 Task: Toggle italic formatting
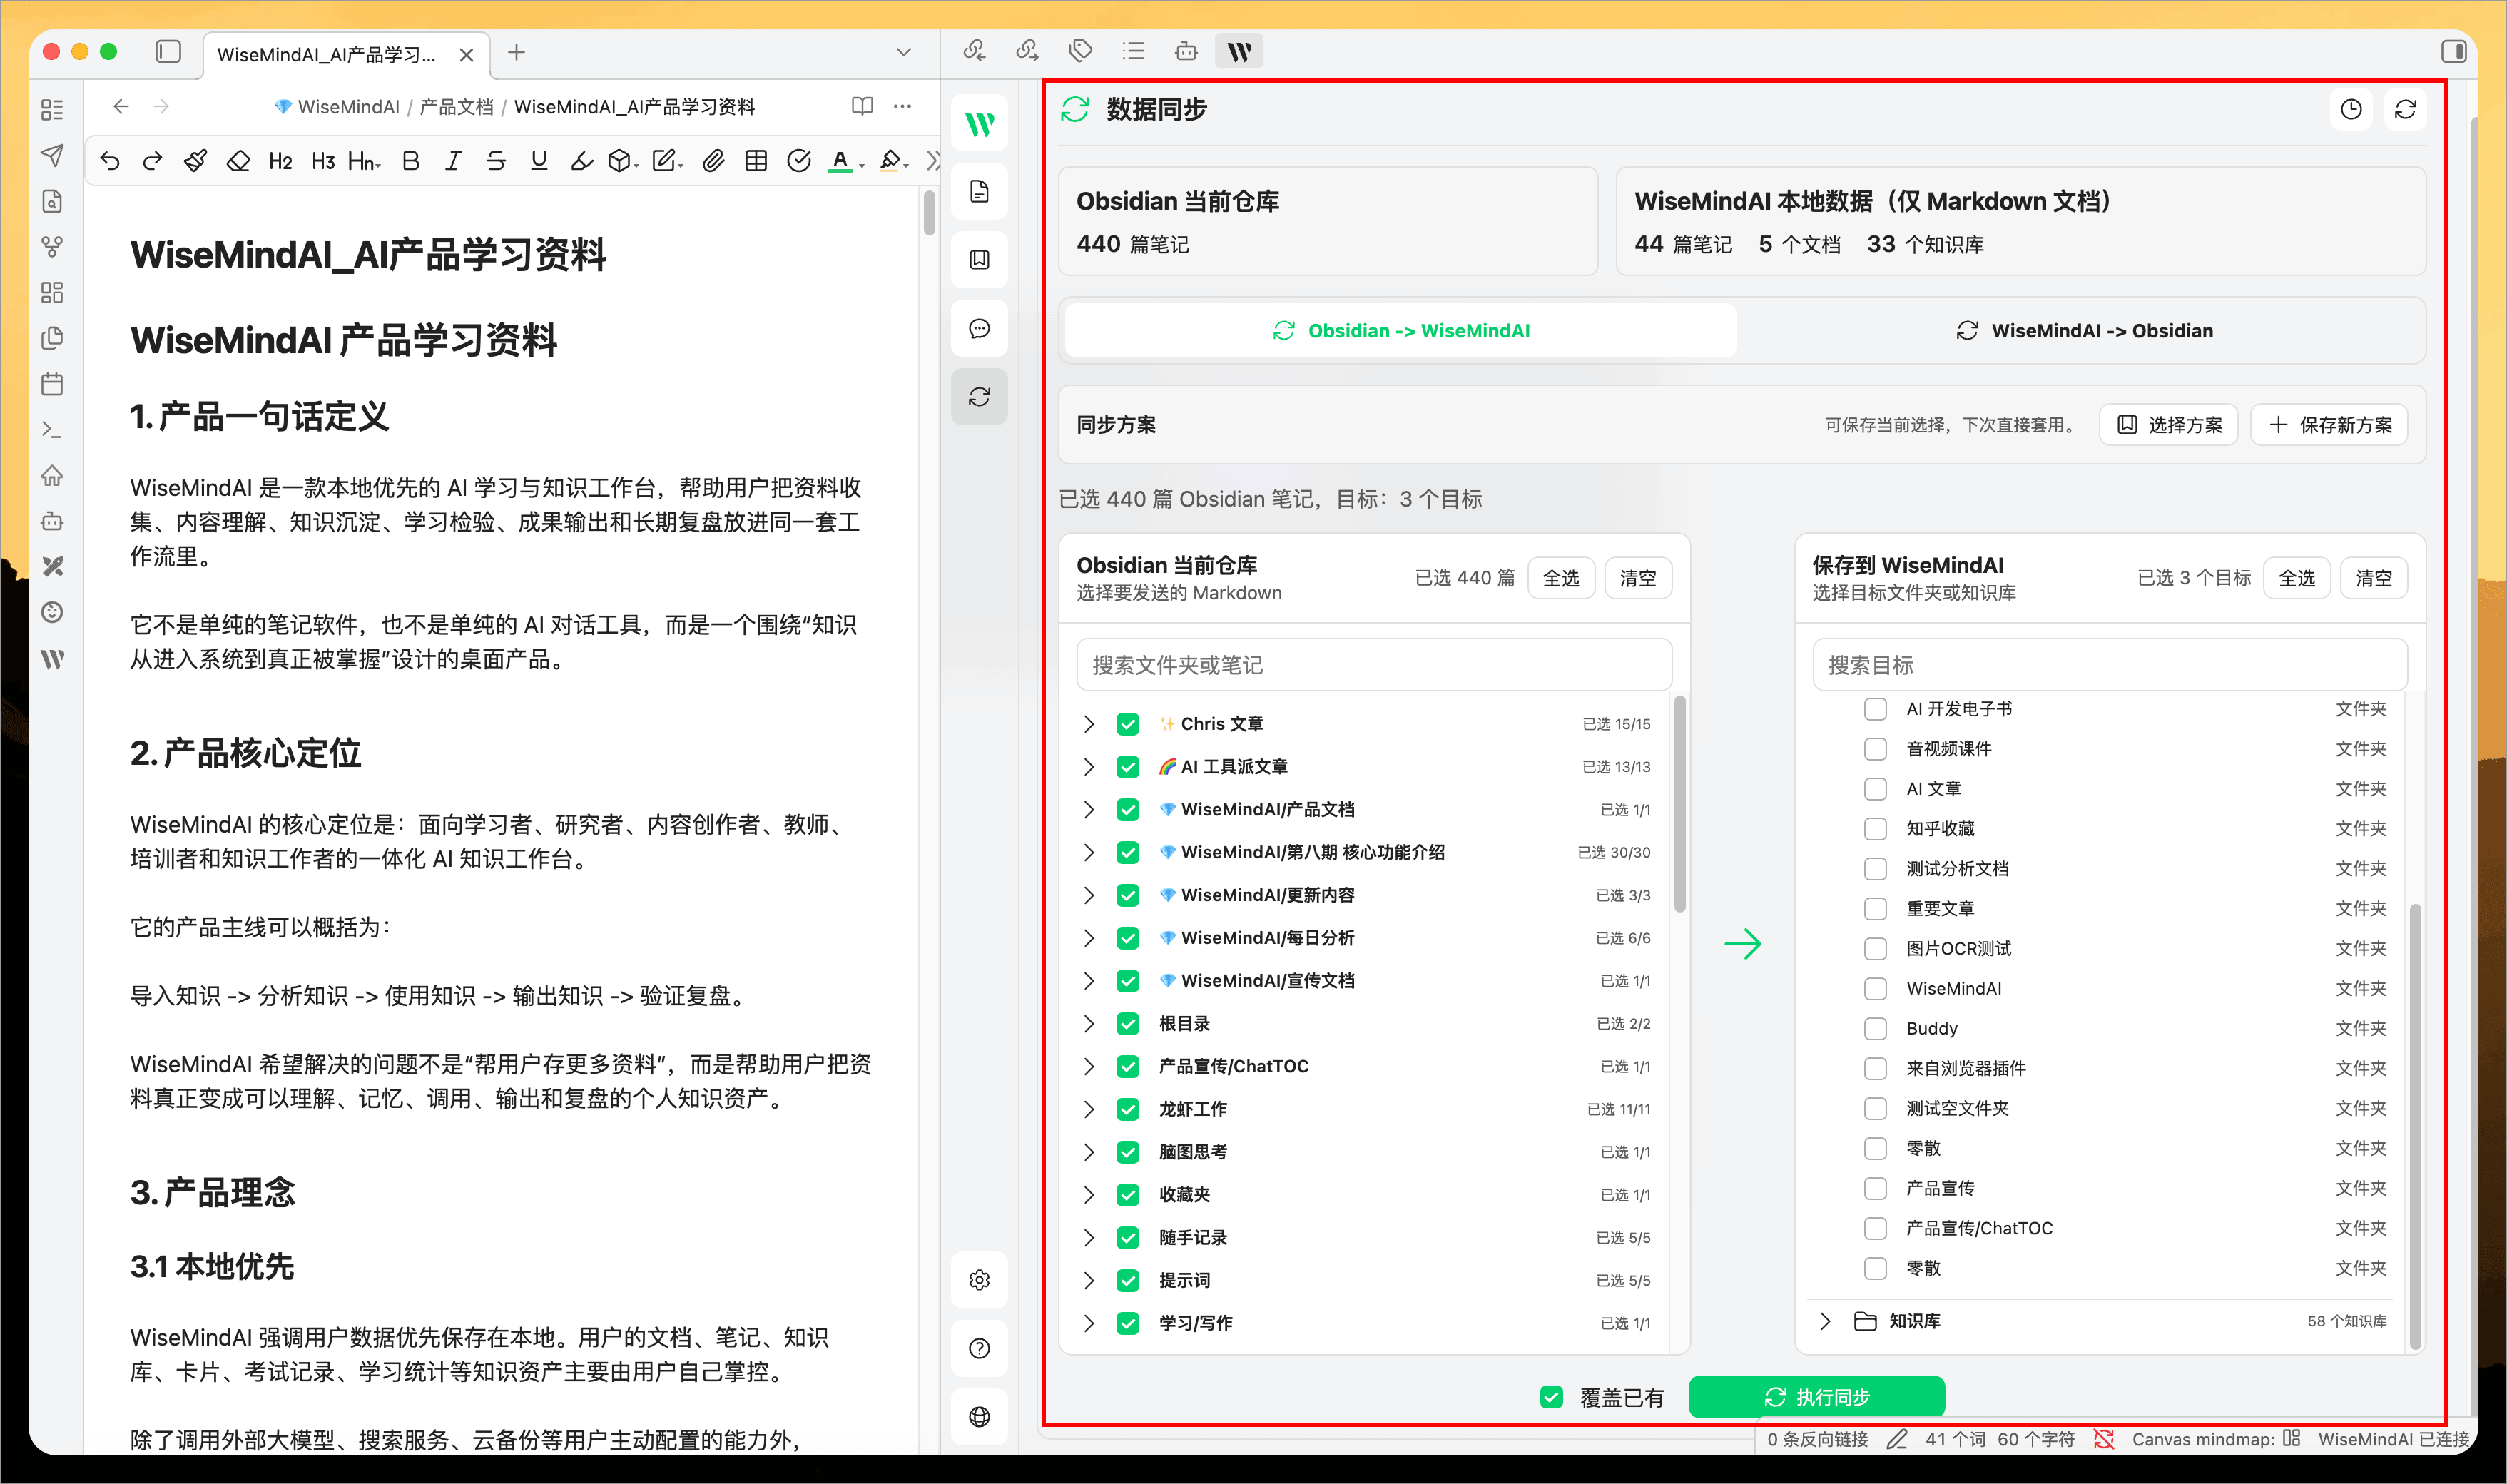pos(453,161)
